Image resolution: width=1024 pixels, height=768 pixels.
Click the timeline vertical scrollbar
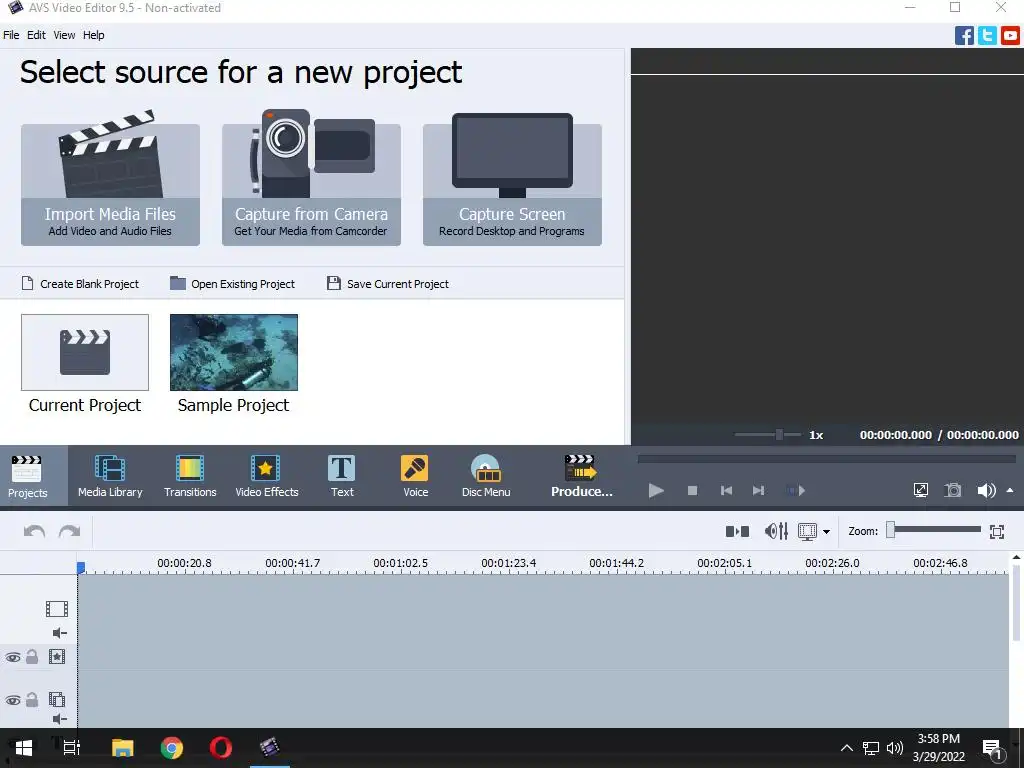coord(1016,601)
